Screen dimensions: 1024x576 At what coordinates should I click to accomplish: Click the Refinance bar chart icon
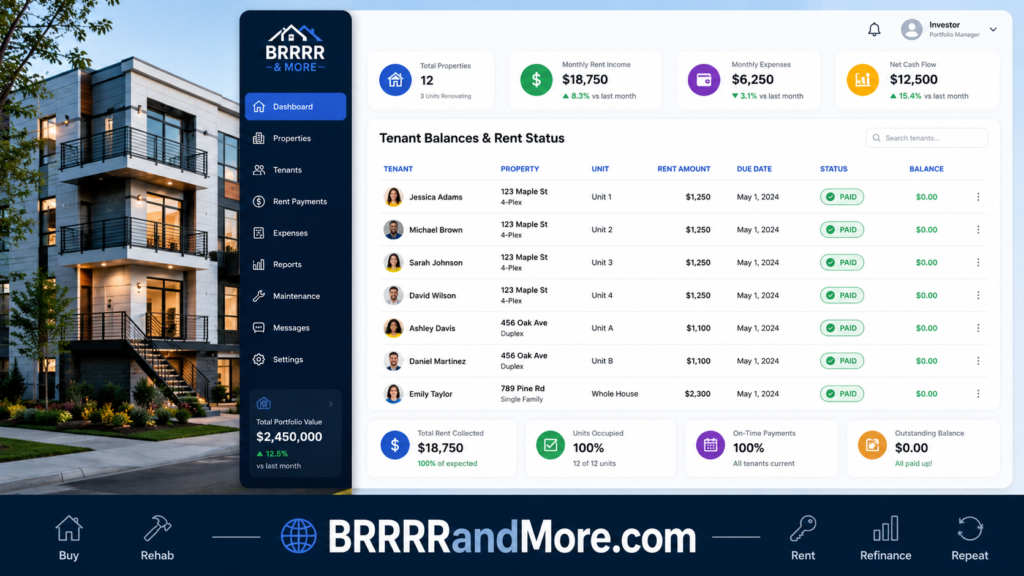tap(886, 529)
